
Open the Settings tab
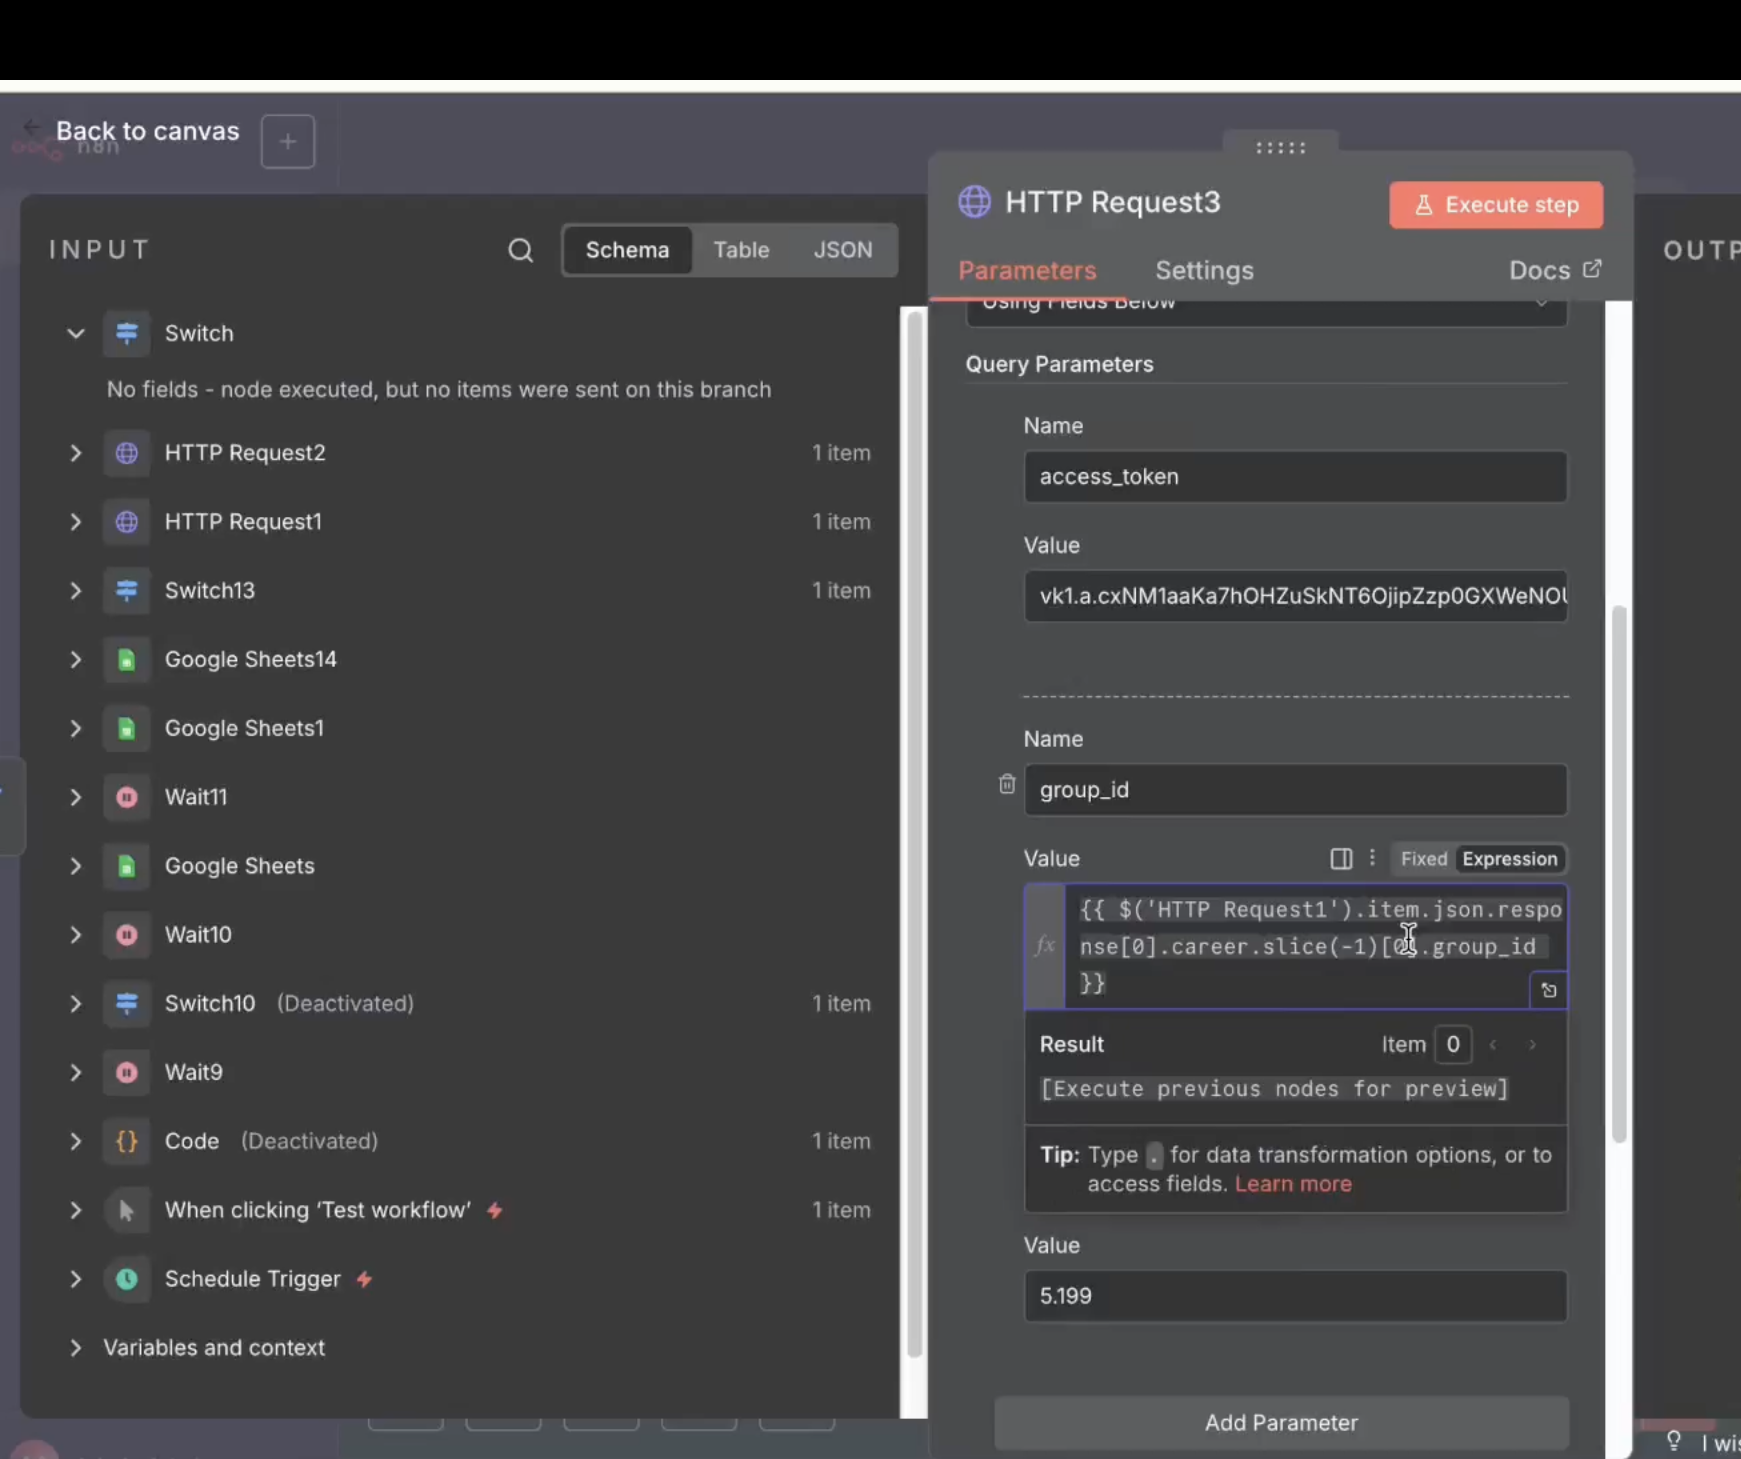1204,271
